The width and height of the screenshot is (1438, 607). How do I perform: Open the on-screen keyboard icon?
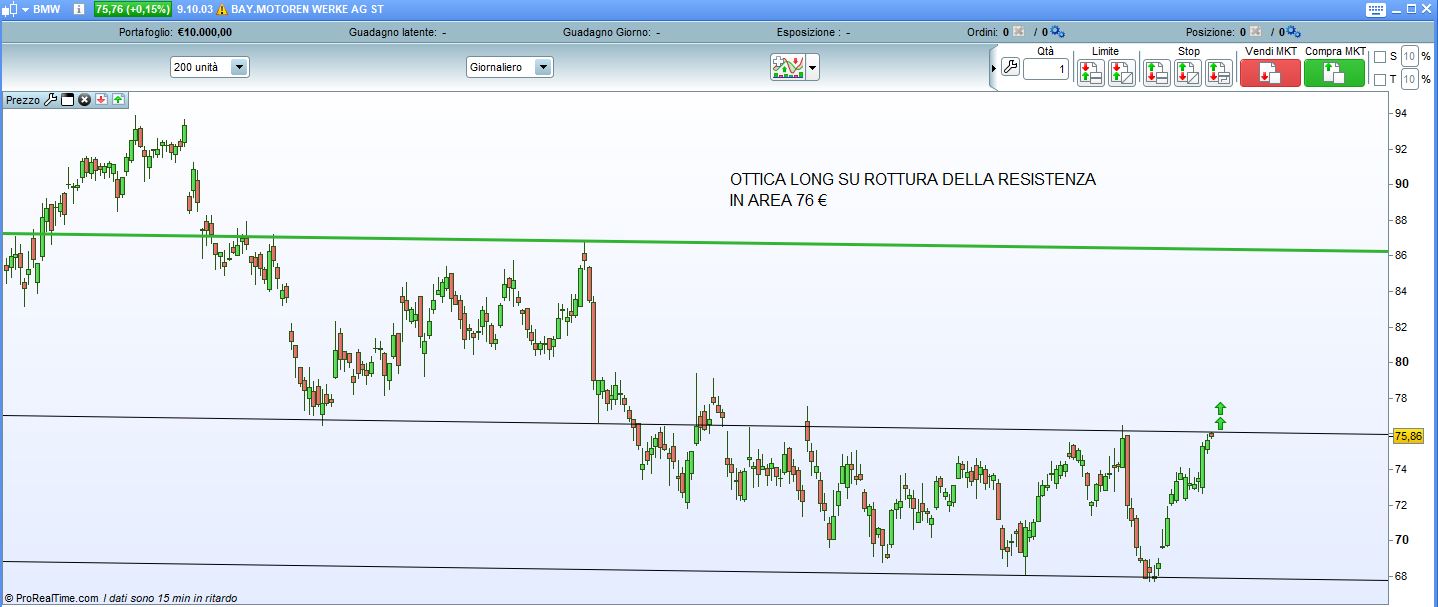coord(1377,9)
